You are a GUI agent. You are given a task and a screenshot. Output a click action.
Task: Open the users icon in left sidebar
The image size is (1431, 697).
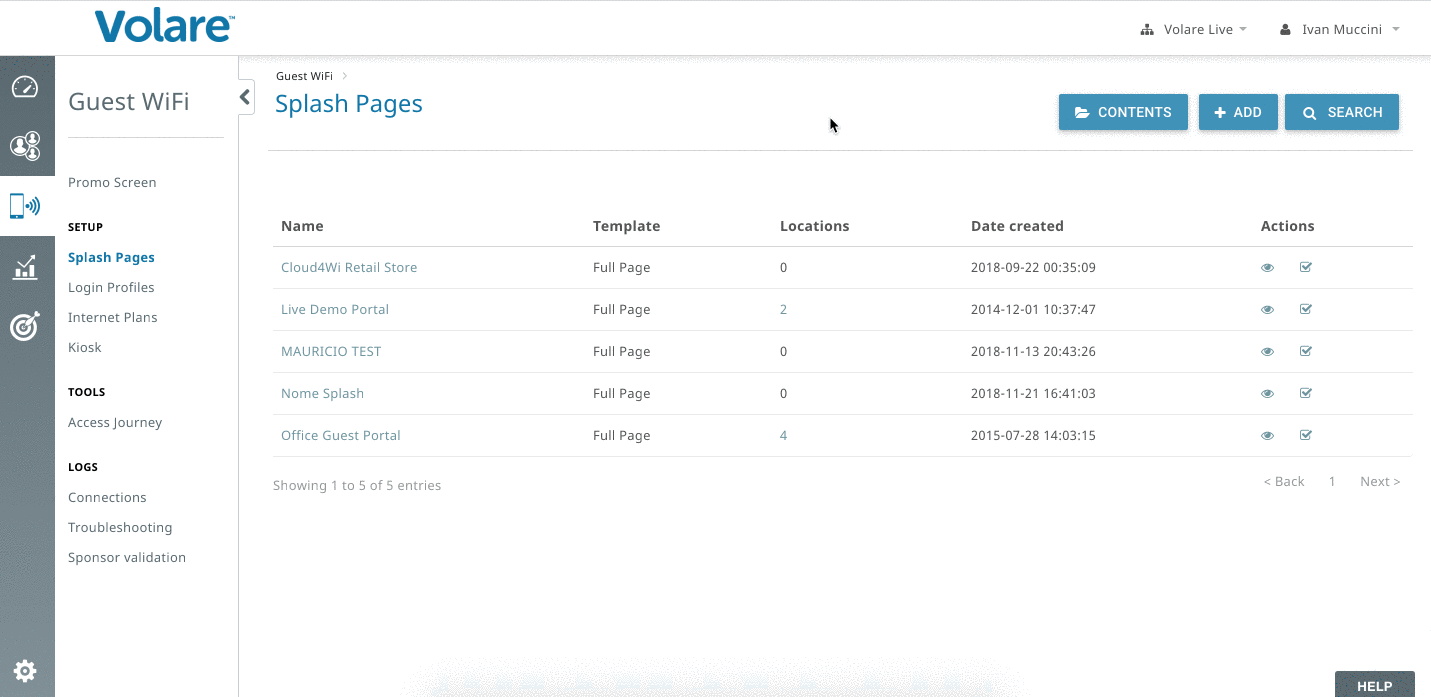[25, 146]
